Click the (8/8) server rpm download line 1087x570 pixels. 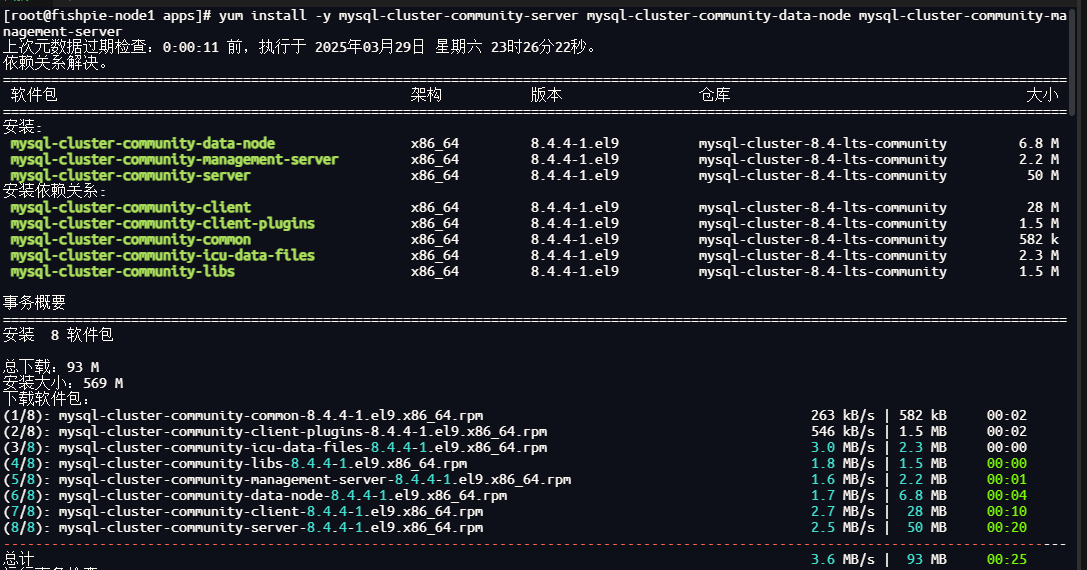click(x=515, y=527)
